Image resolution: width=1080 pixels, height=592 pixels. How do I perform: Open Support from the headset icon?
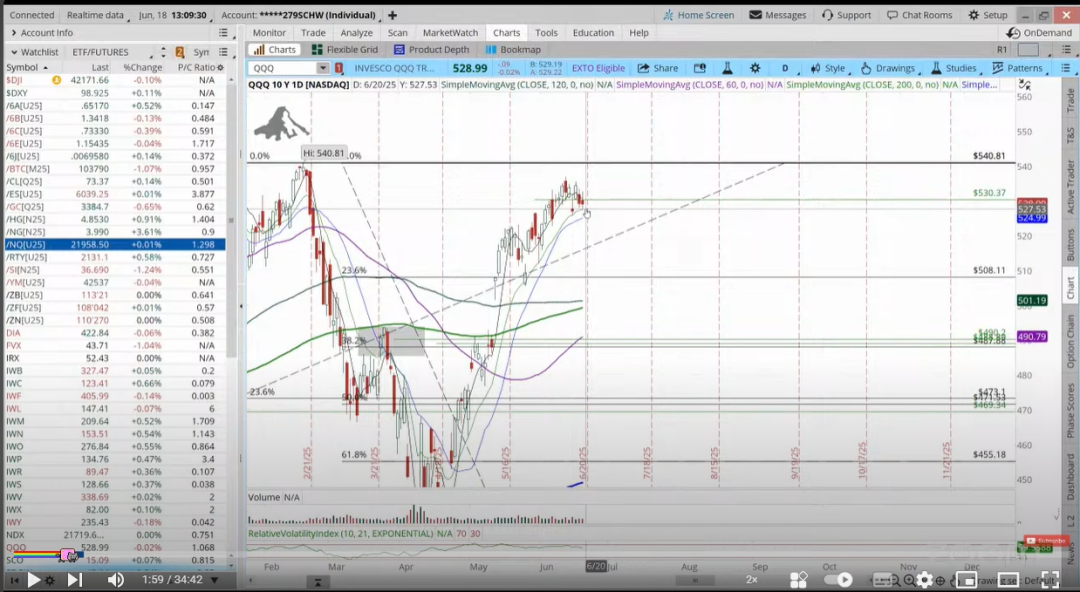click(847, 14)
